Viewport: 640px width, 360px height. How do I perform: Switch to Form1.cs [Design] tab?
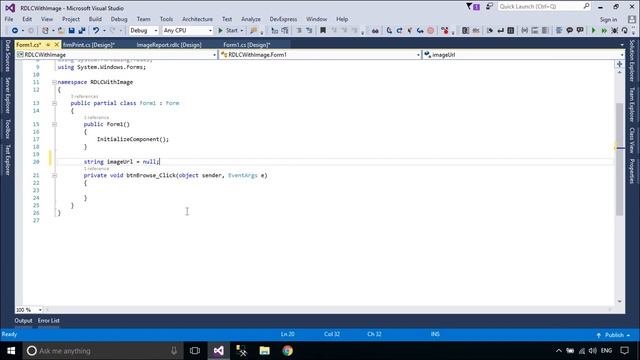[247, 45]
